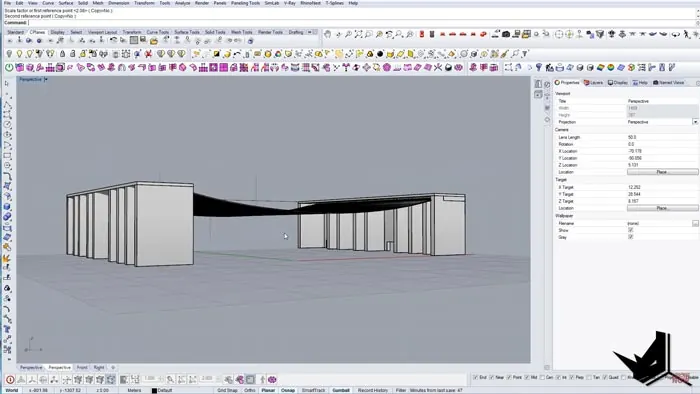Open the Paneling Tools menu

point(245,3)
